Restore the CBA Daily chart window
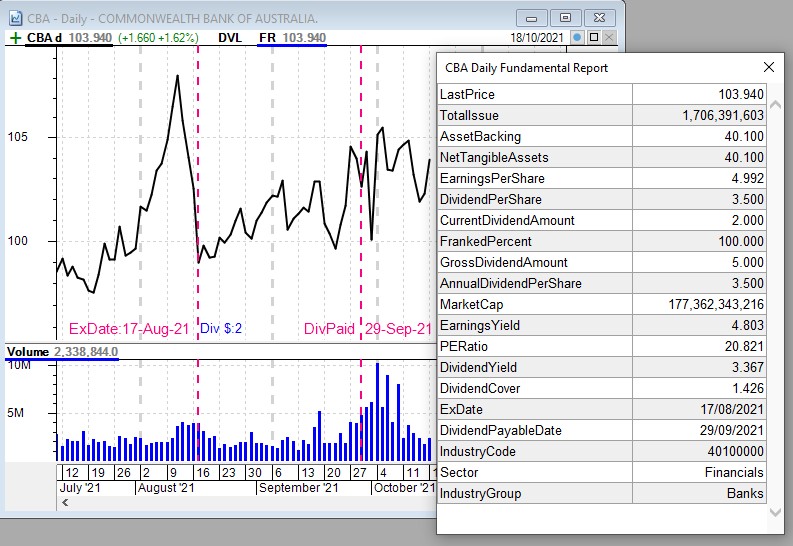This screenshot has height=546, width=793. tap(565, 18)
